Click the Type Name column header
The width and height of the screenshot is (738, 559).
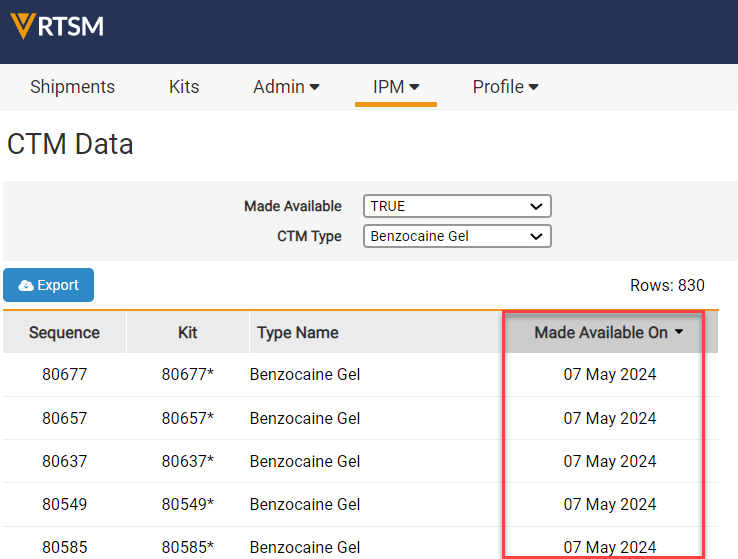point(297,333)
